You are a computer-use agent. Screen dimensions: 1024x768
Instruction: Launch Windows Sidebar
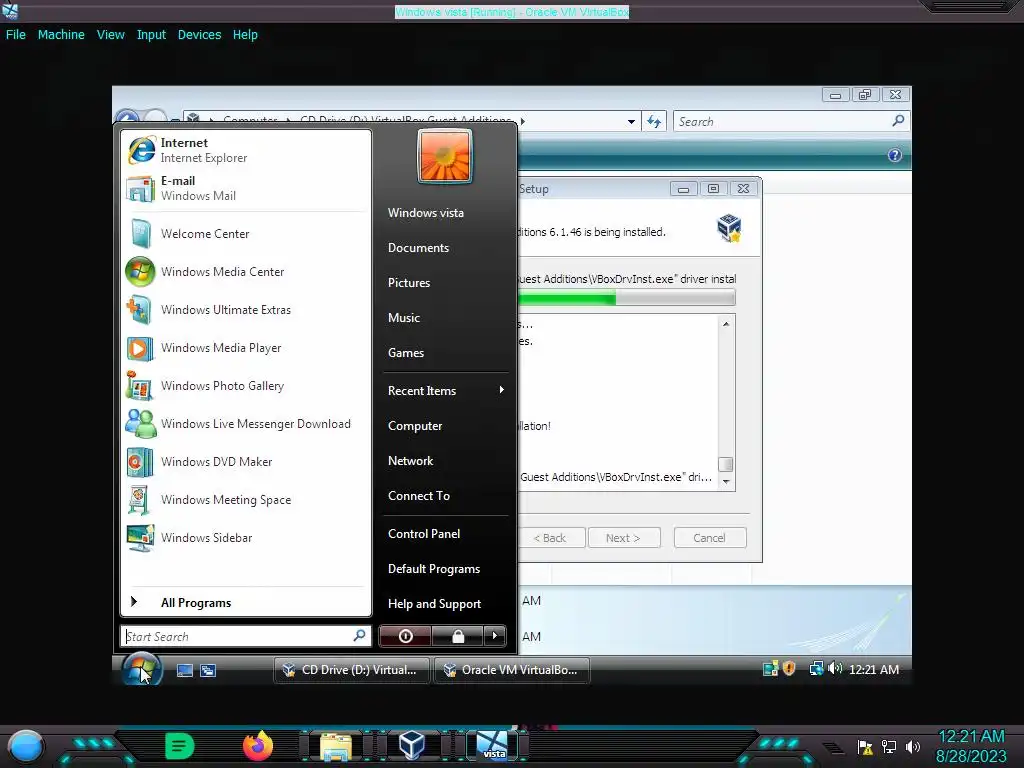point(246,537)
